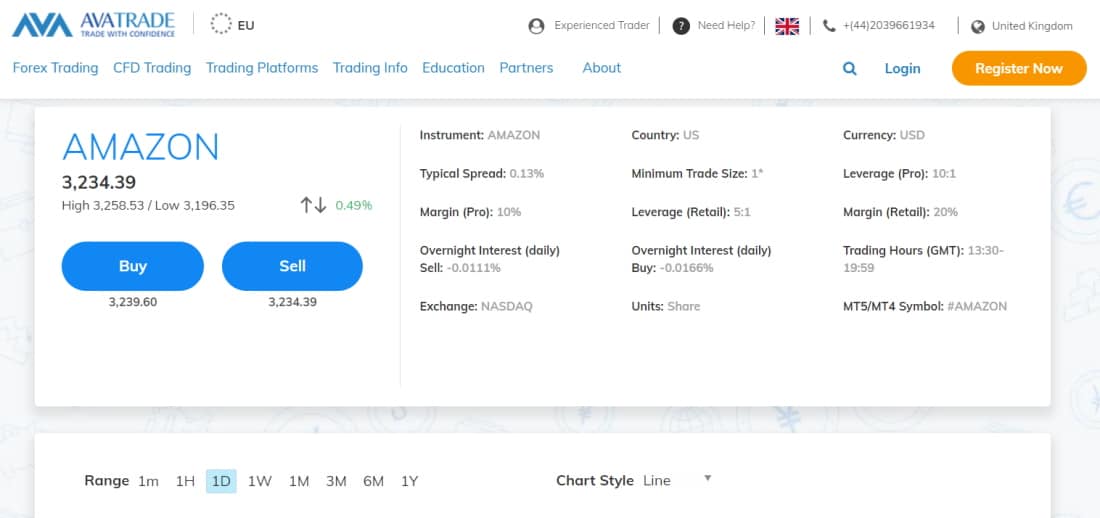The width and height of the screenshot is (1100, 518).
Task: Click the MT5/MT4 Symbol #AMAZON text
Action: click(x=925, y=307)
